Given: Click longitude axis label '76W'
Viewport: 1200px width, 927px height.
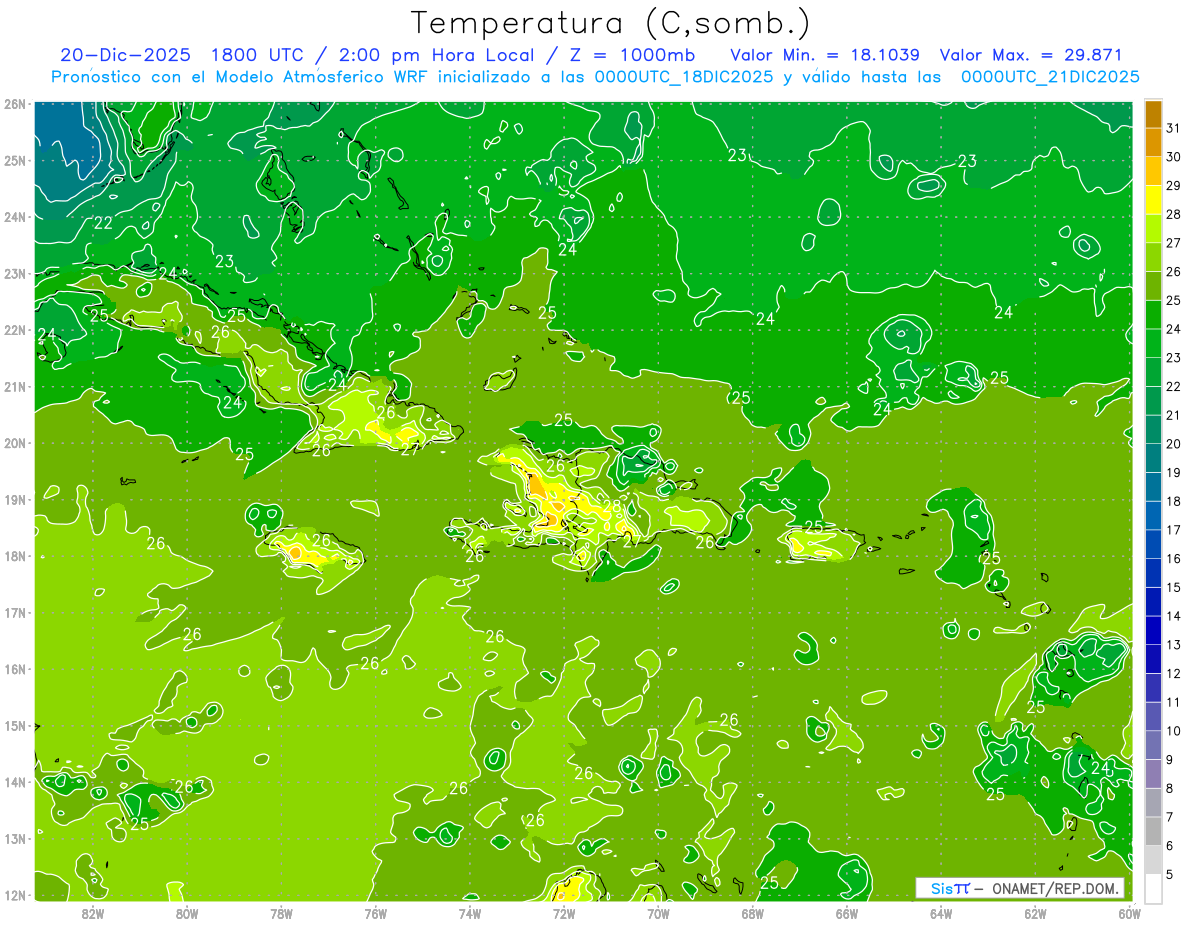Looking at the screenshot, I should 375,912.
